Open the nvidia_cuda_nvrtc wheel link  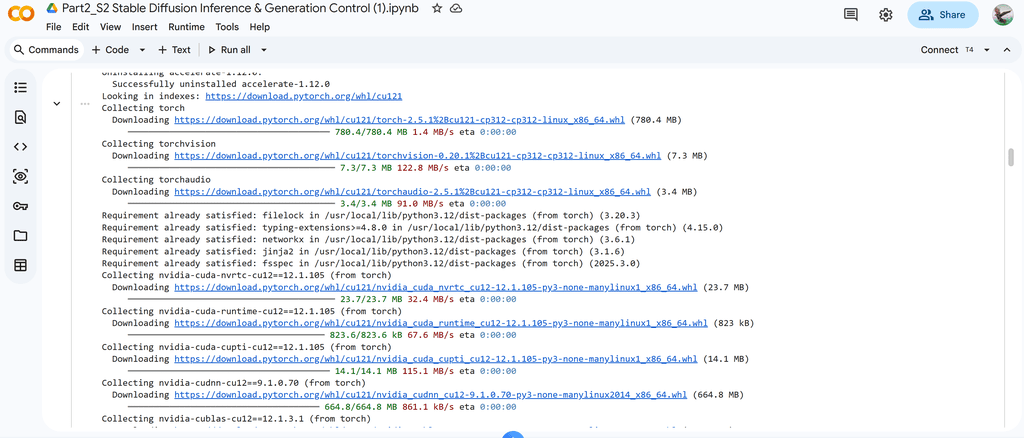435,287
